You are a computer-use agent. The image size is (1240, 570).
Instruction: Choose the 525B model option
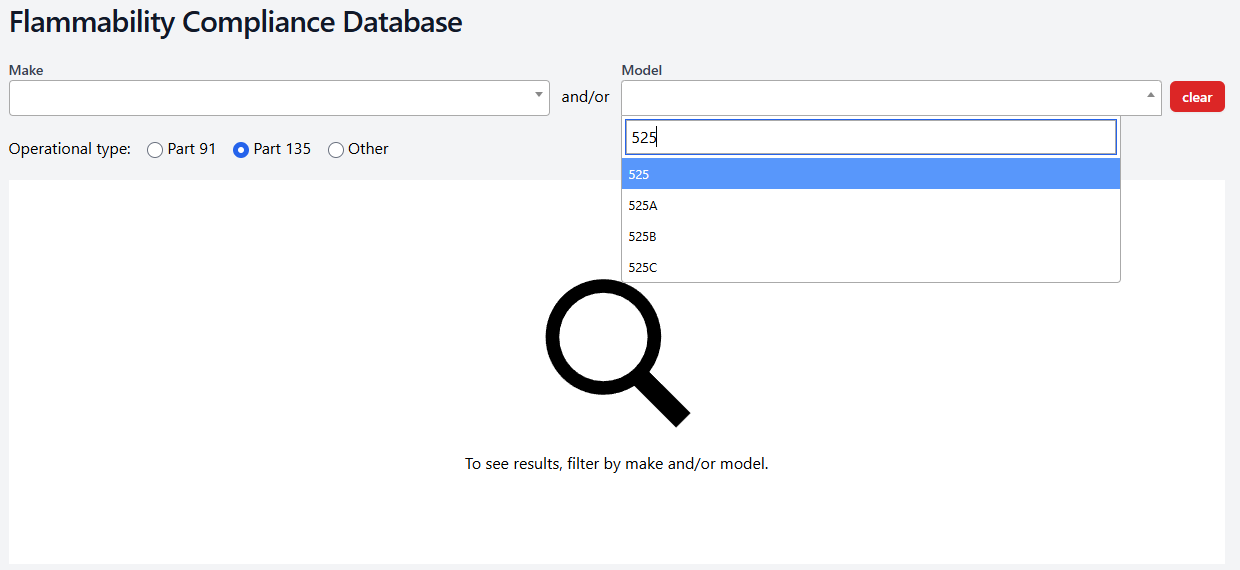point(871,236)
